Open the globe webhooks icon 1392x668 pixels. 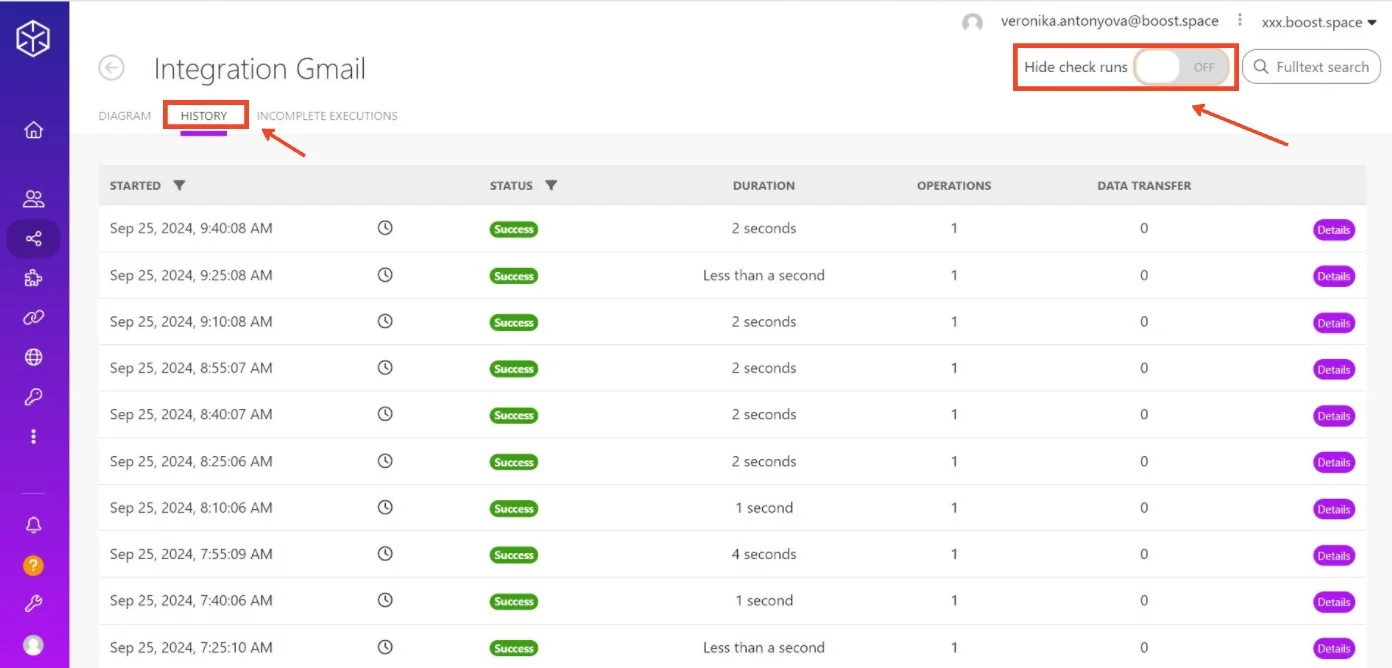point(34,357)
